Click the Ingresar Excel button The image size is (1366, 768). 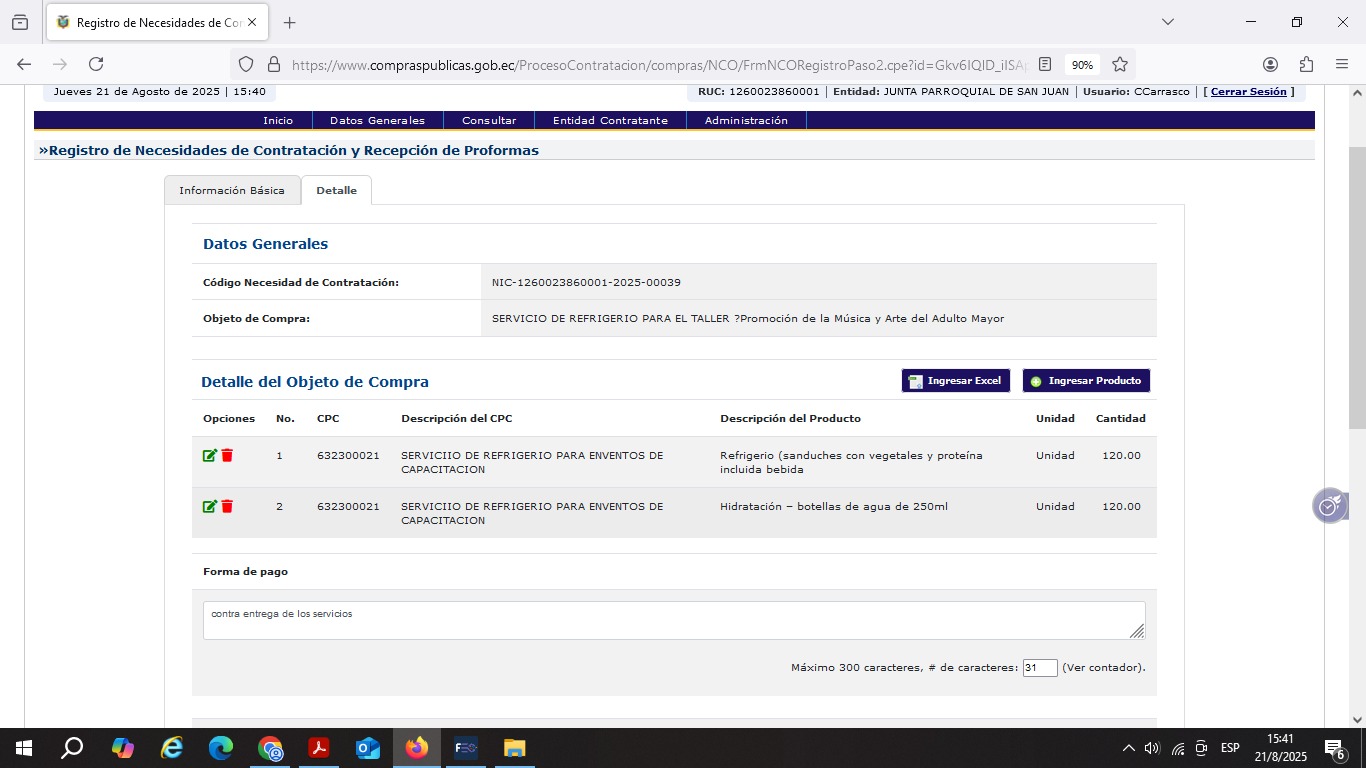(955, 381)
